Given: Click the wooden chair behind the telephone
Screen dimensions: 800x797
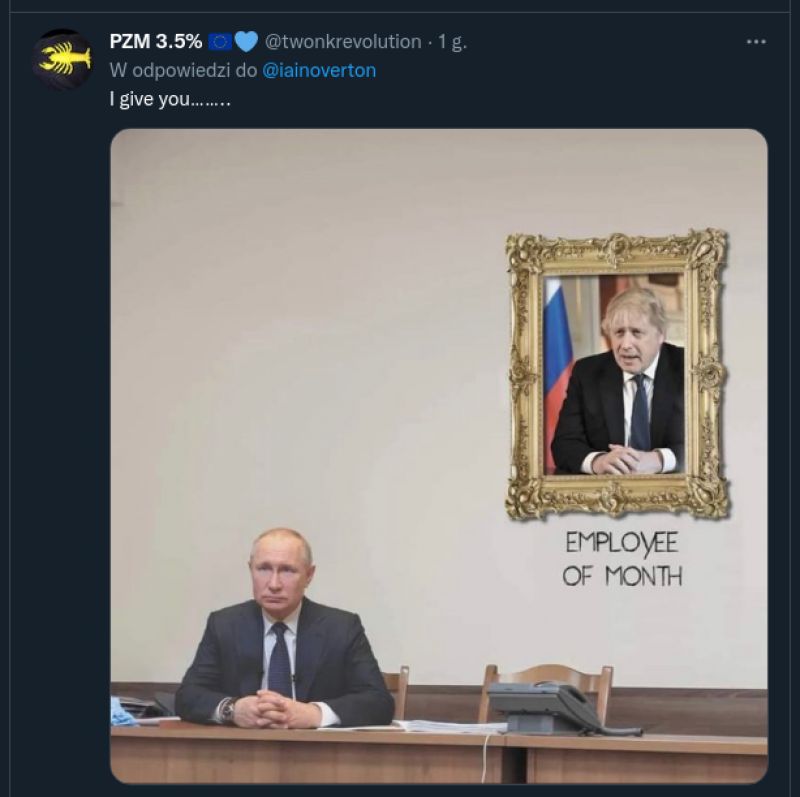Looking at the screenshot, I should [547, 684].
